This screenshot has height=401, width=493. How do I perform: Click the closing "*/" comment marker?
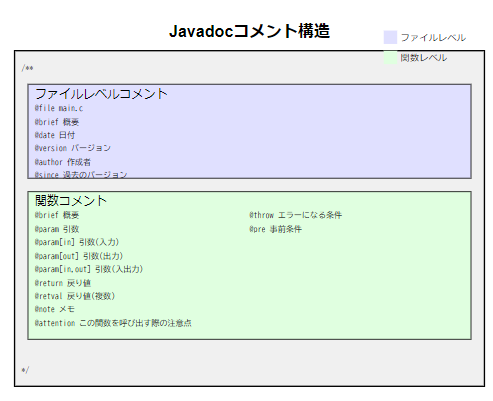tap(25, 370)
